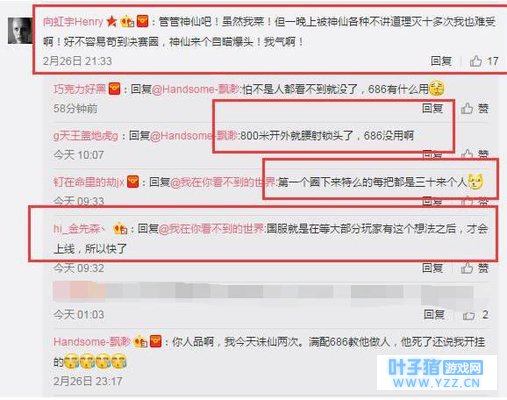The image size is (507, 400).
Task: Click the red envelope badge beside 巧克力好黑
Action: pyautogui.click(x=114, y=89)
